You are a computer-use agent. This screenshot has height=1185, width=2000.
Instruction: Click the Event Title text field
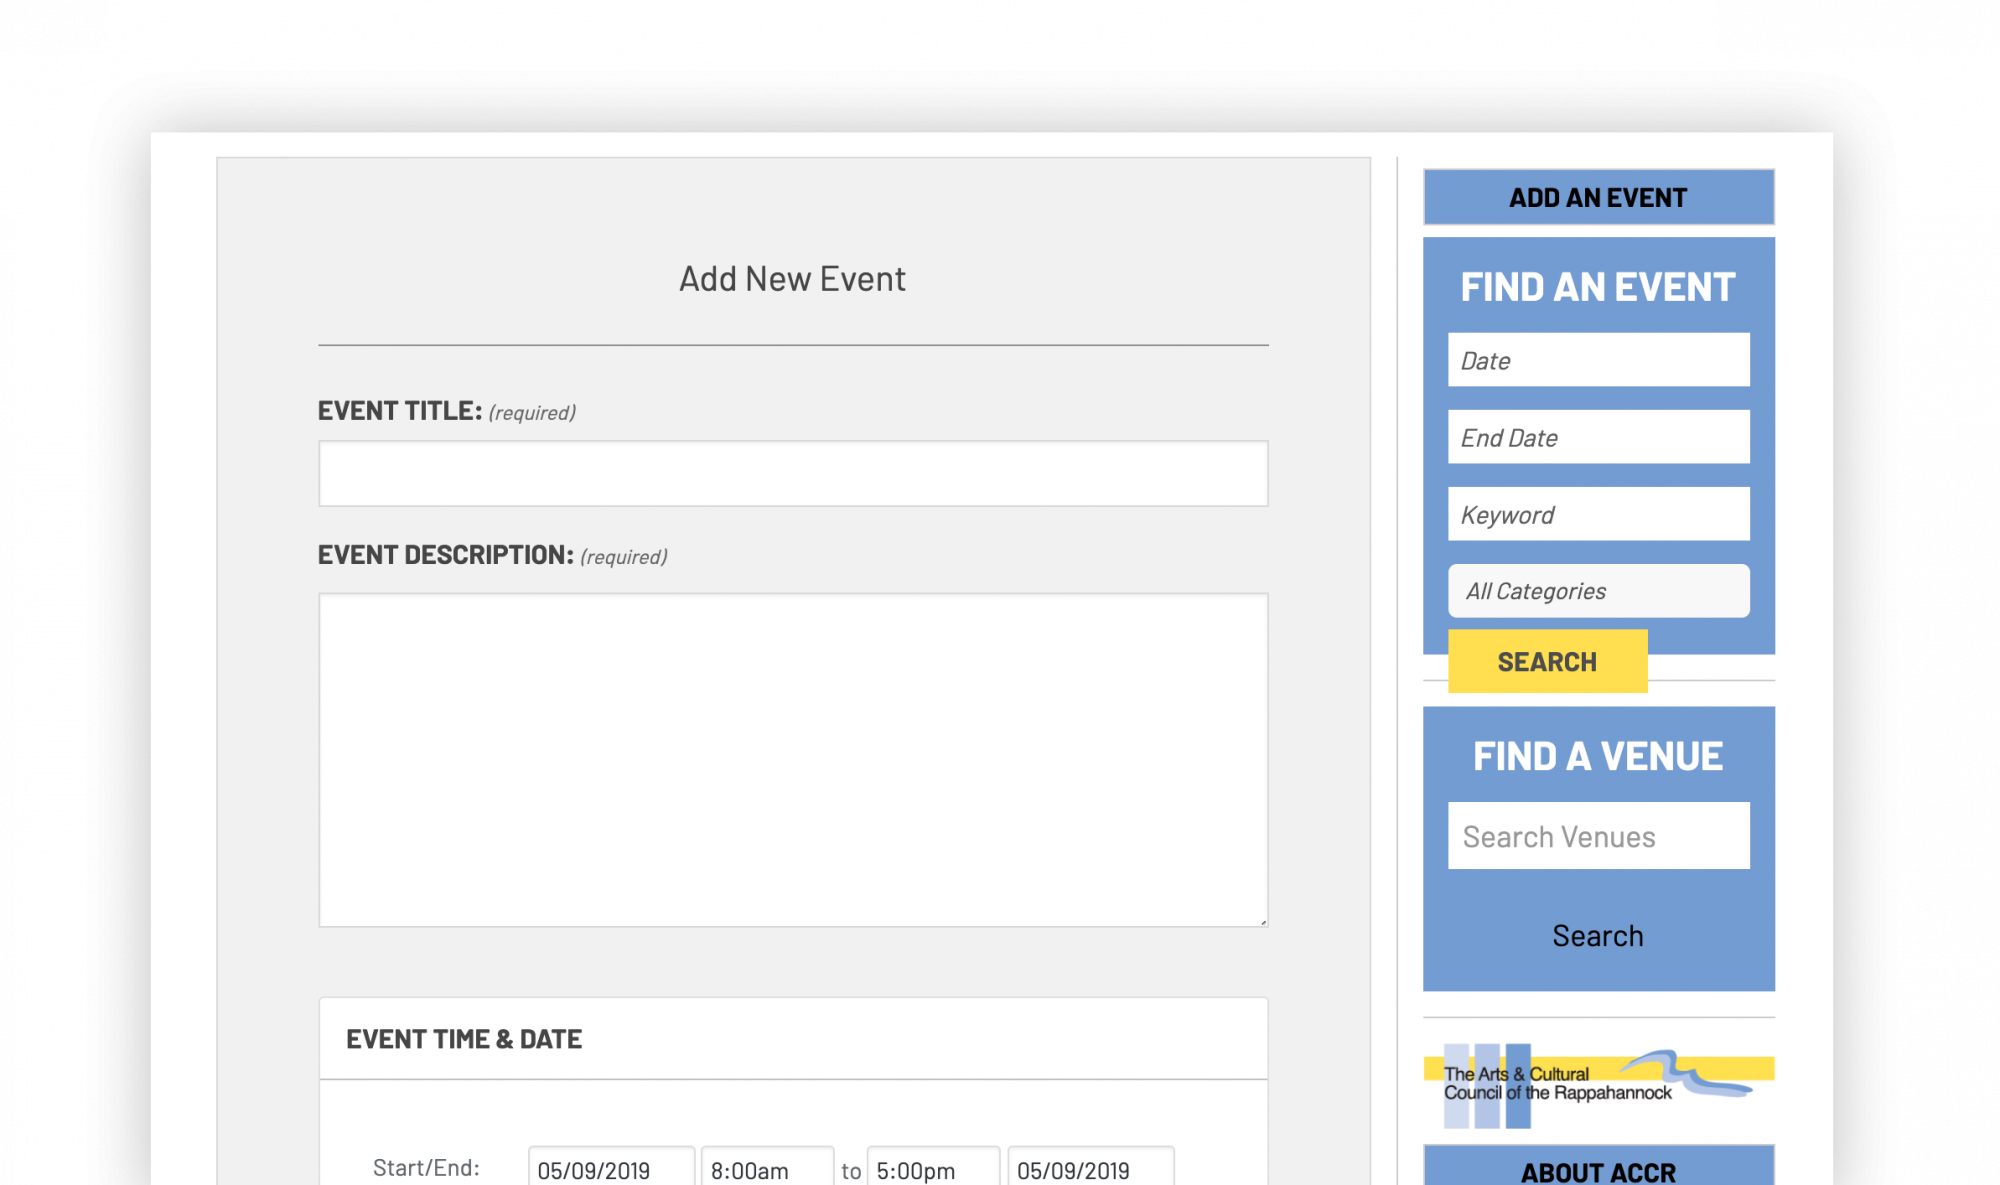point(793,471)
